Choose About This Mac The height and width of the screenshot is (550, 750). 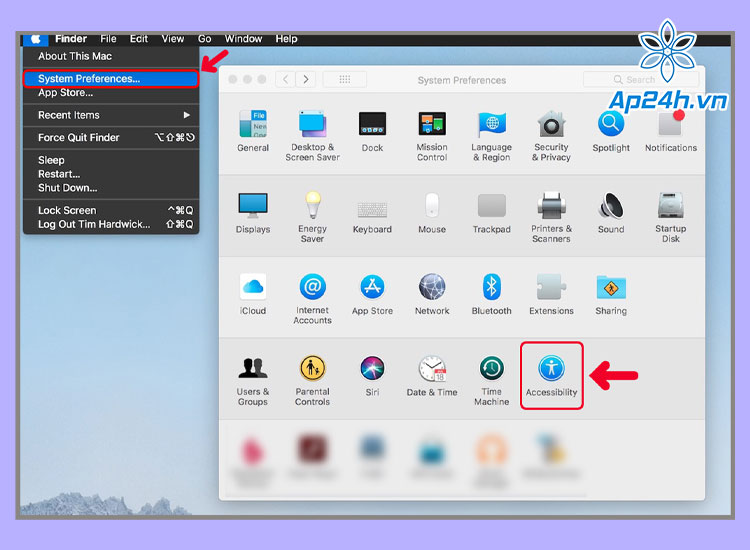point(111,56)
